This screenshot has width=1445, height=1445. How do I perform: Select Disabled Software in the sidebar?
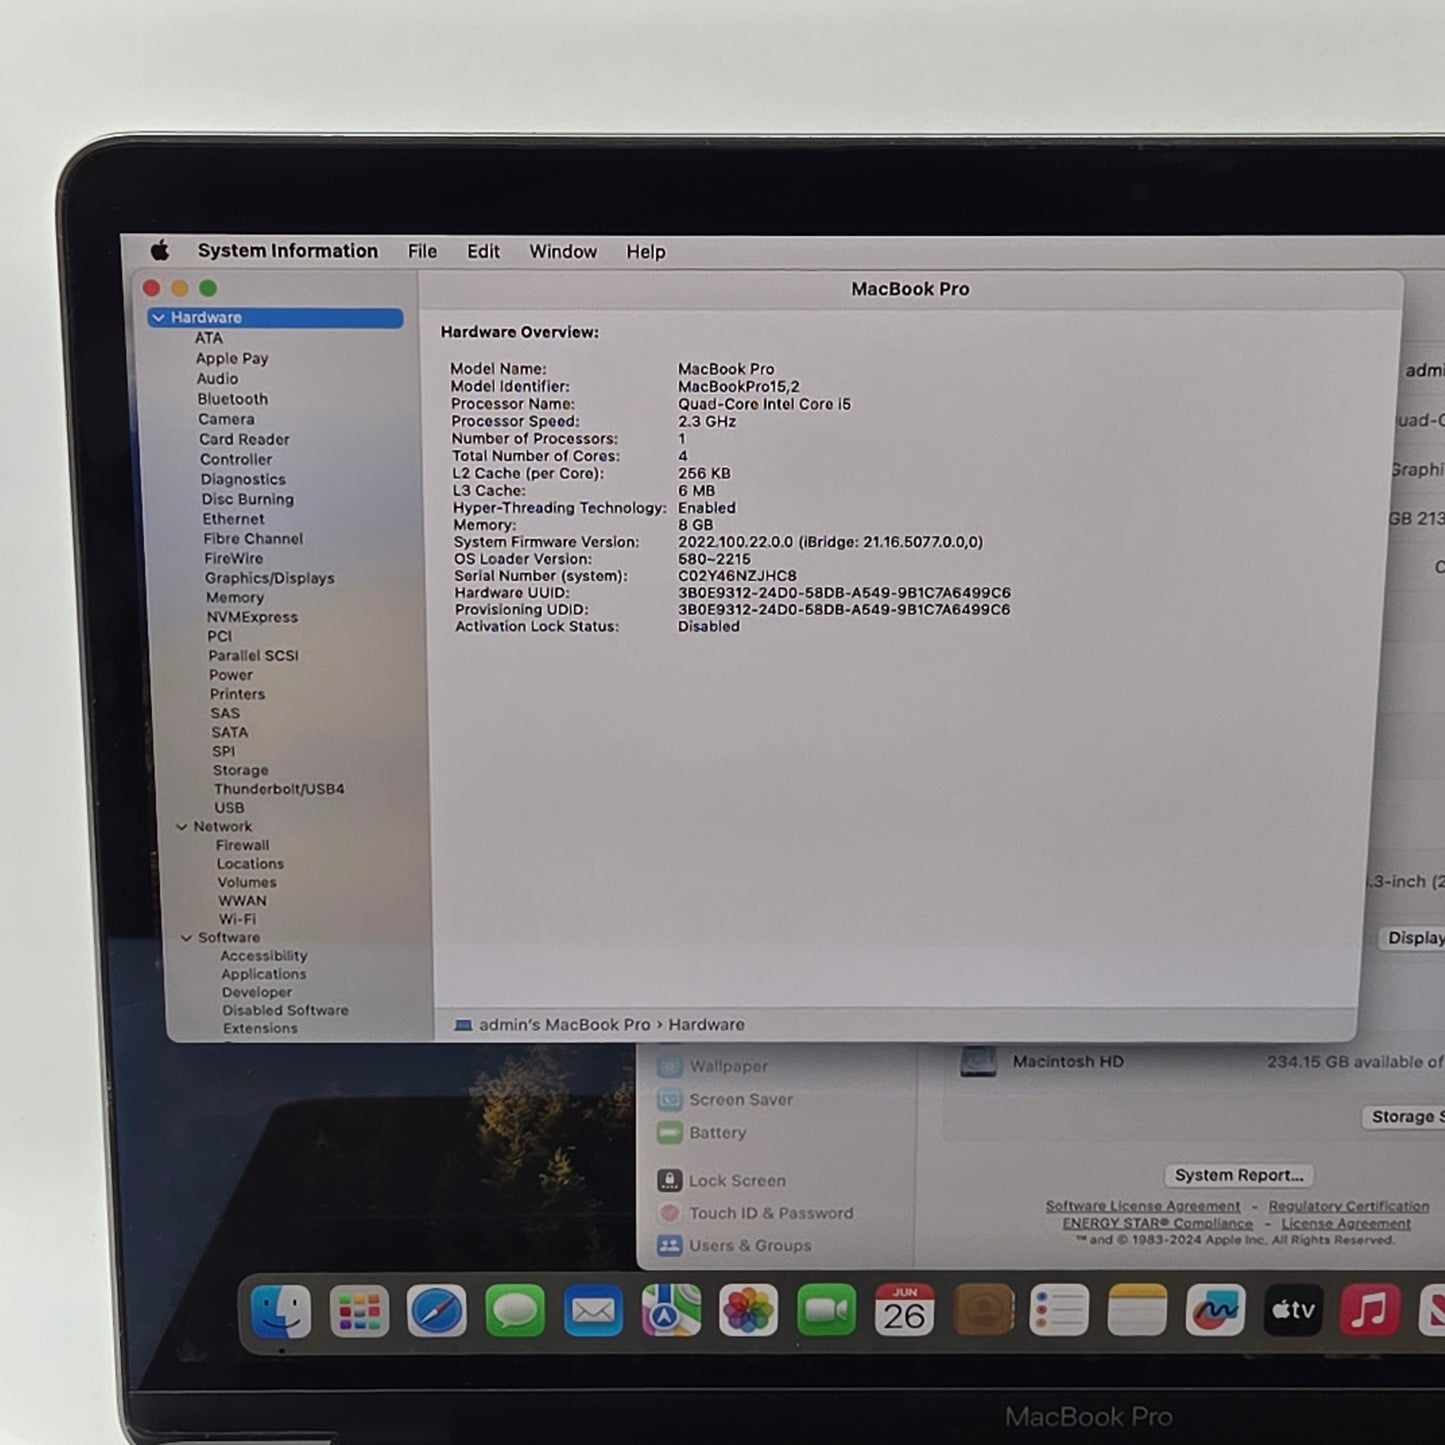(286, 1010)
